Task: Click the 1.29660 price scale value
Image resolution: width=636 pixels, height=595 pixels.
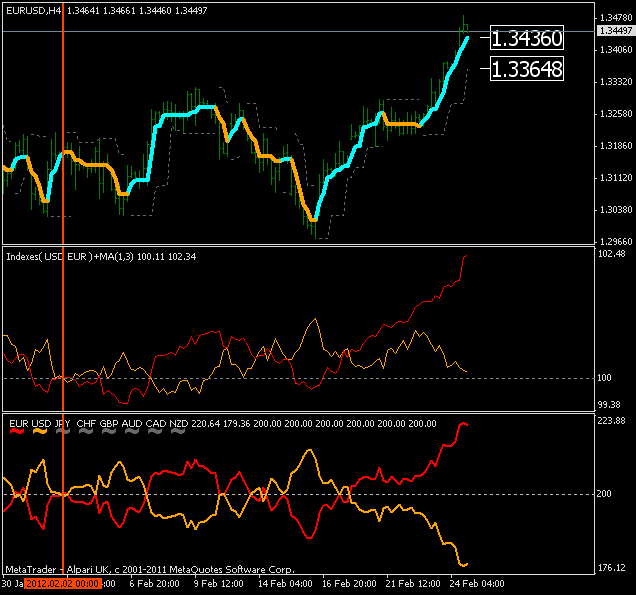Action: 616,242
